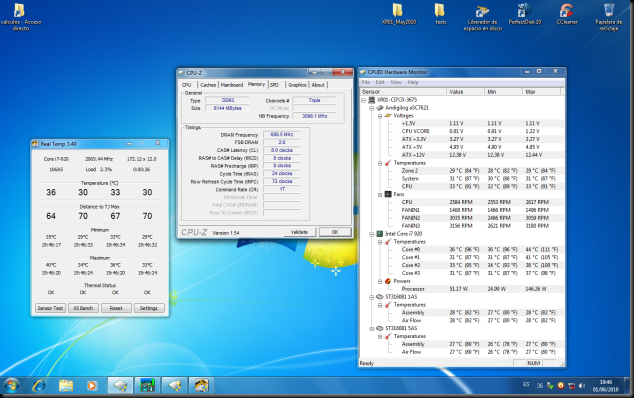Click the CPU-Z title bar icon

pyautogui.click(x=182, y=73)
